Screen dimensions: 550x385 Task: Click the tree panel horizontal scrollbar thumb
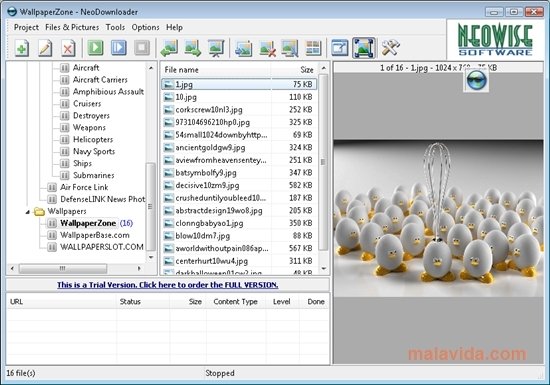(63, 269)
